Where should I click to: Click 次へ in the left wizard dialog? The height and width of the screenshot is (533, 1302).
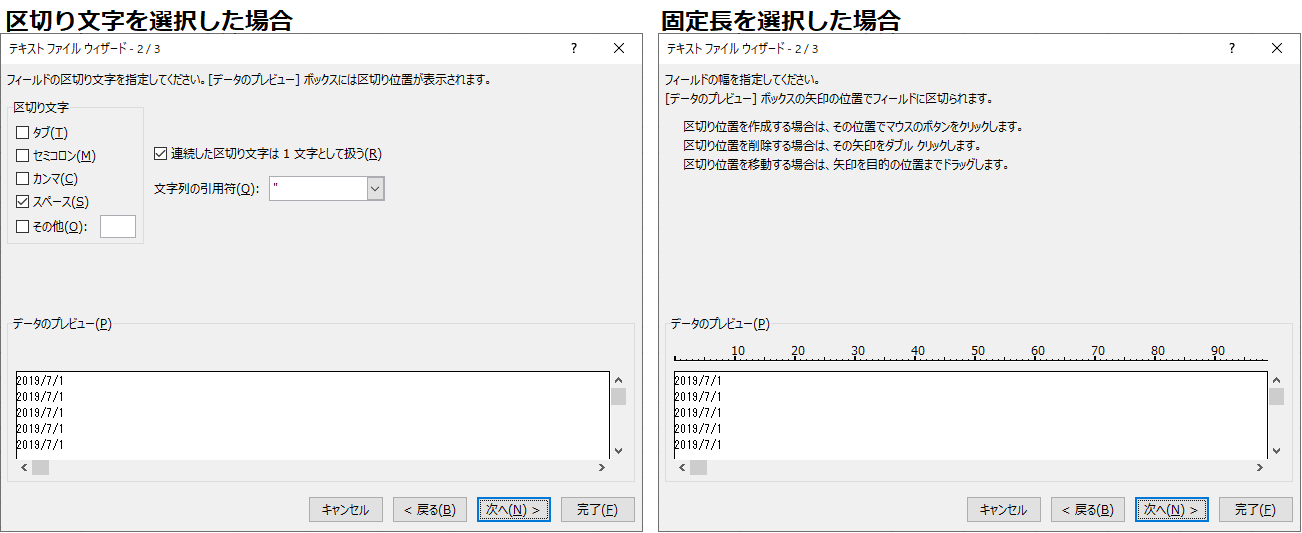[x=513, y=510]
